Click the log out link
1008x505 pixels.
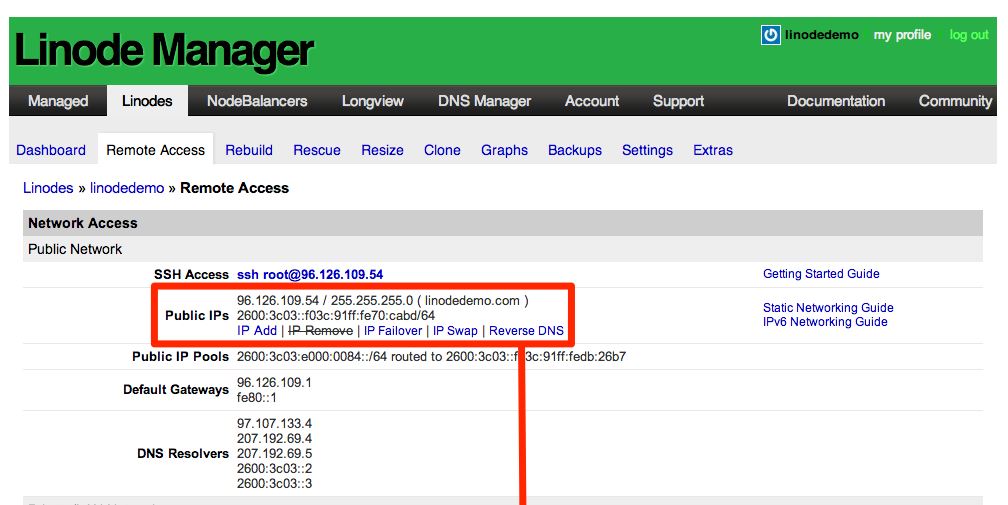969,35
